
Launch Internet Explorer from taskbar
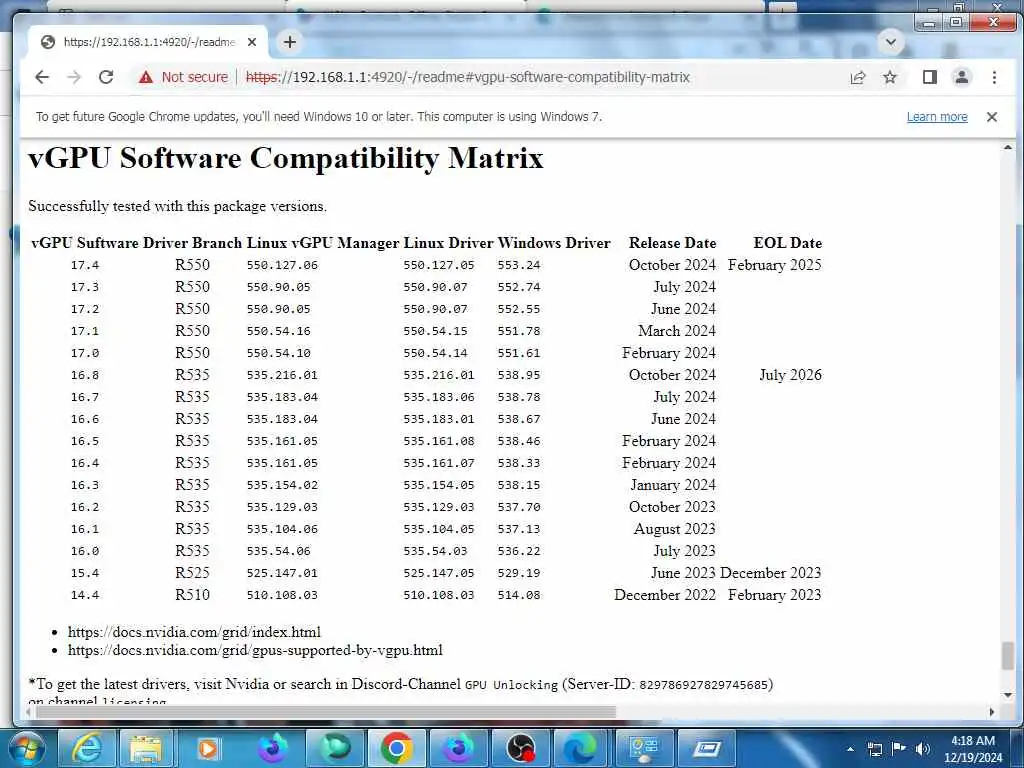86,748
